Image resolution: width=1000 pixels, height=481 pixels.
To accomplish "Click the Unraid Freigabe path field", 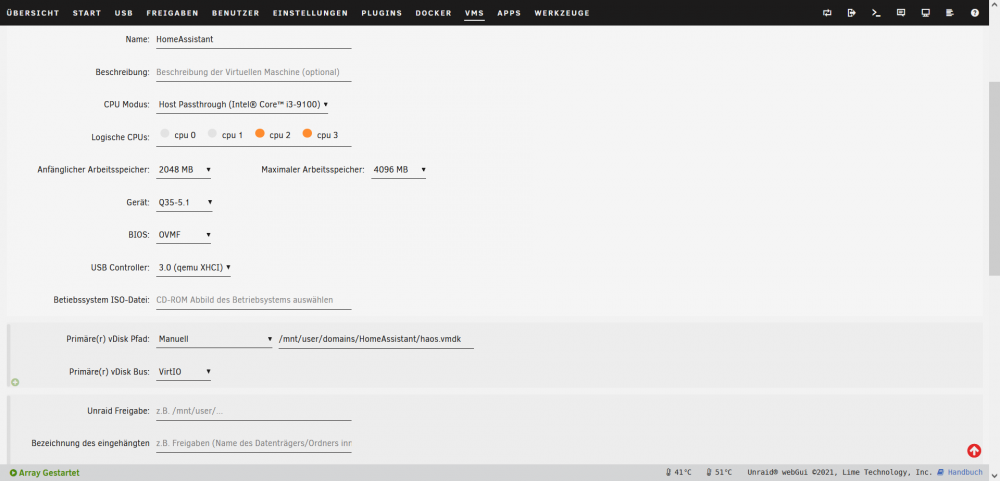I will (x=254, y=411).
